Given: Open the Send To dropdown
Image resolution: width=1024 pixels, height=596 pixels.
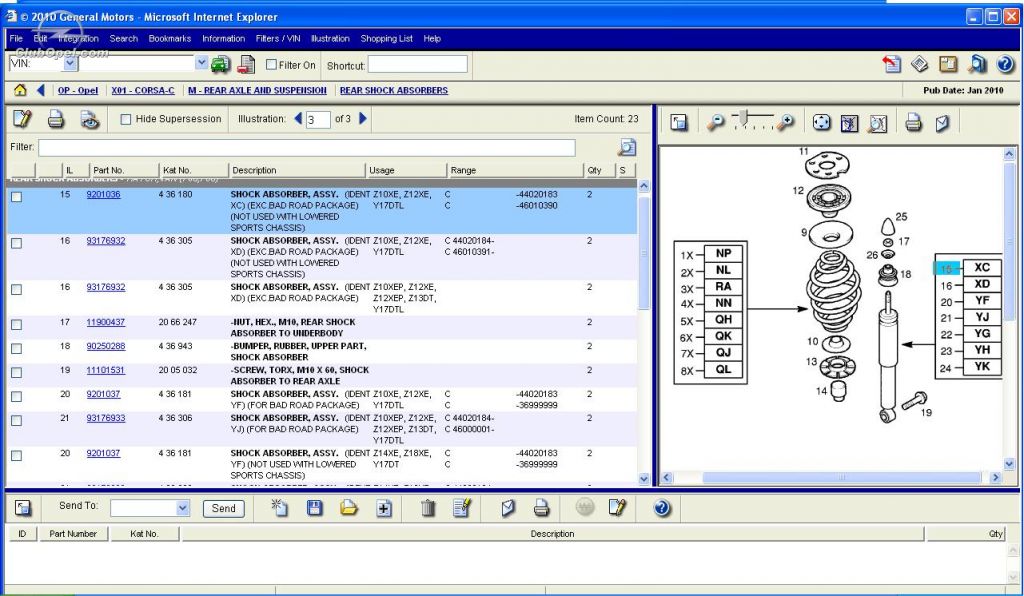Looking at the screenshot, I should click(x=183, y=508).
